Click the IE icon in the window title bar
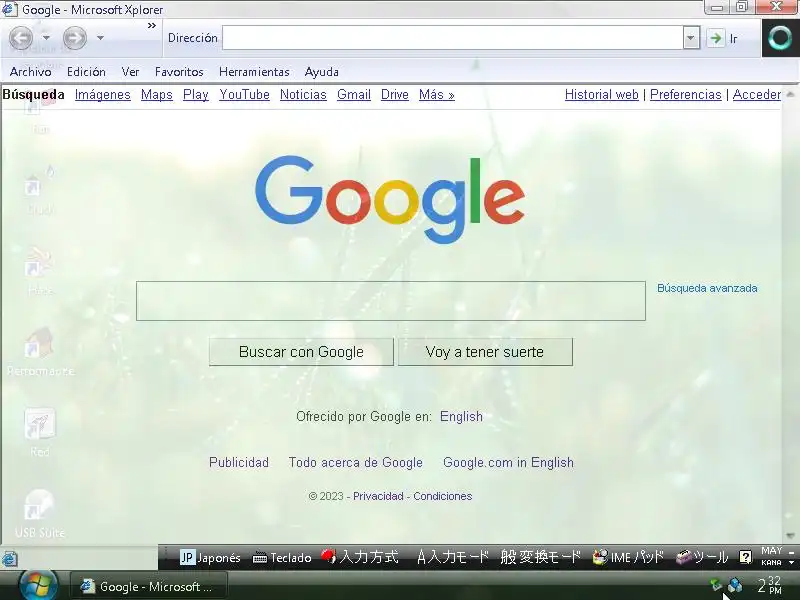This screenshot has height=600, width=800. tap(9, 9)
